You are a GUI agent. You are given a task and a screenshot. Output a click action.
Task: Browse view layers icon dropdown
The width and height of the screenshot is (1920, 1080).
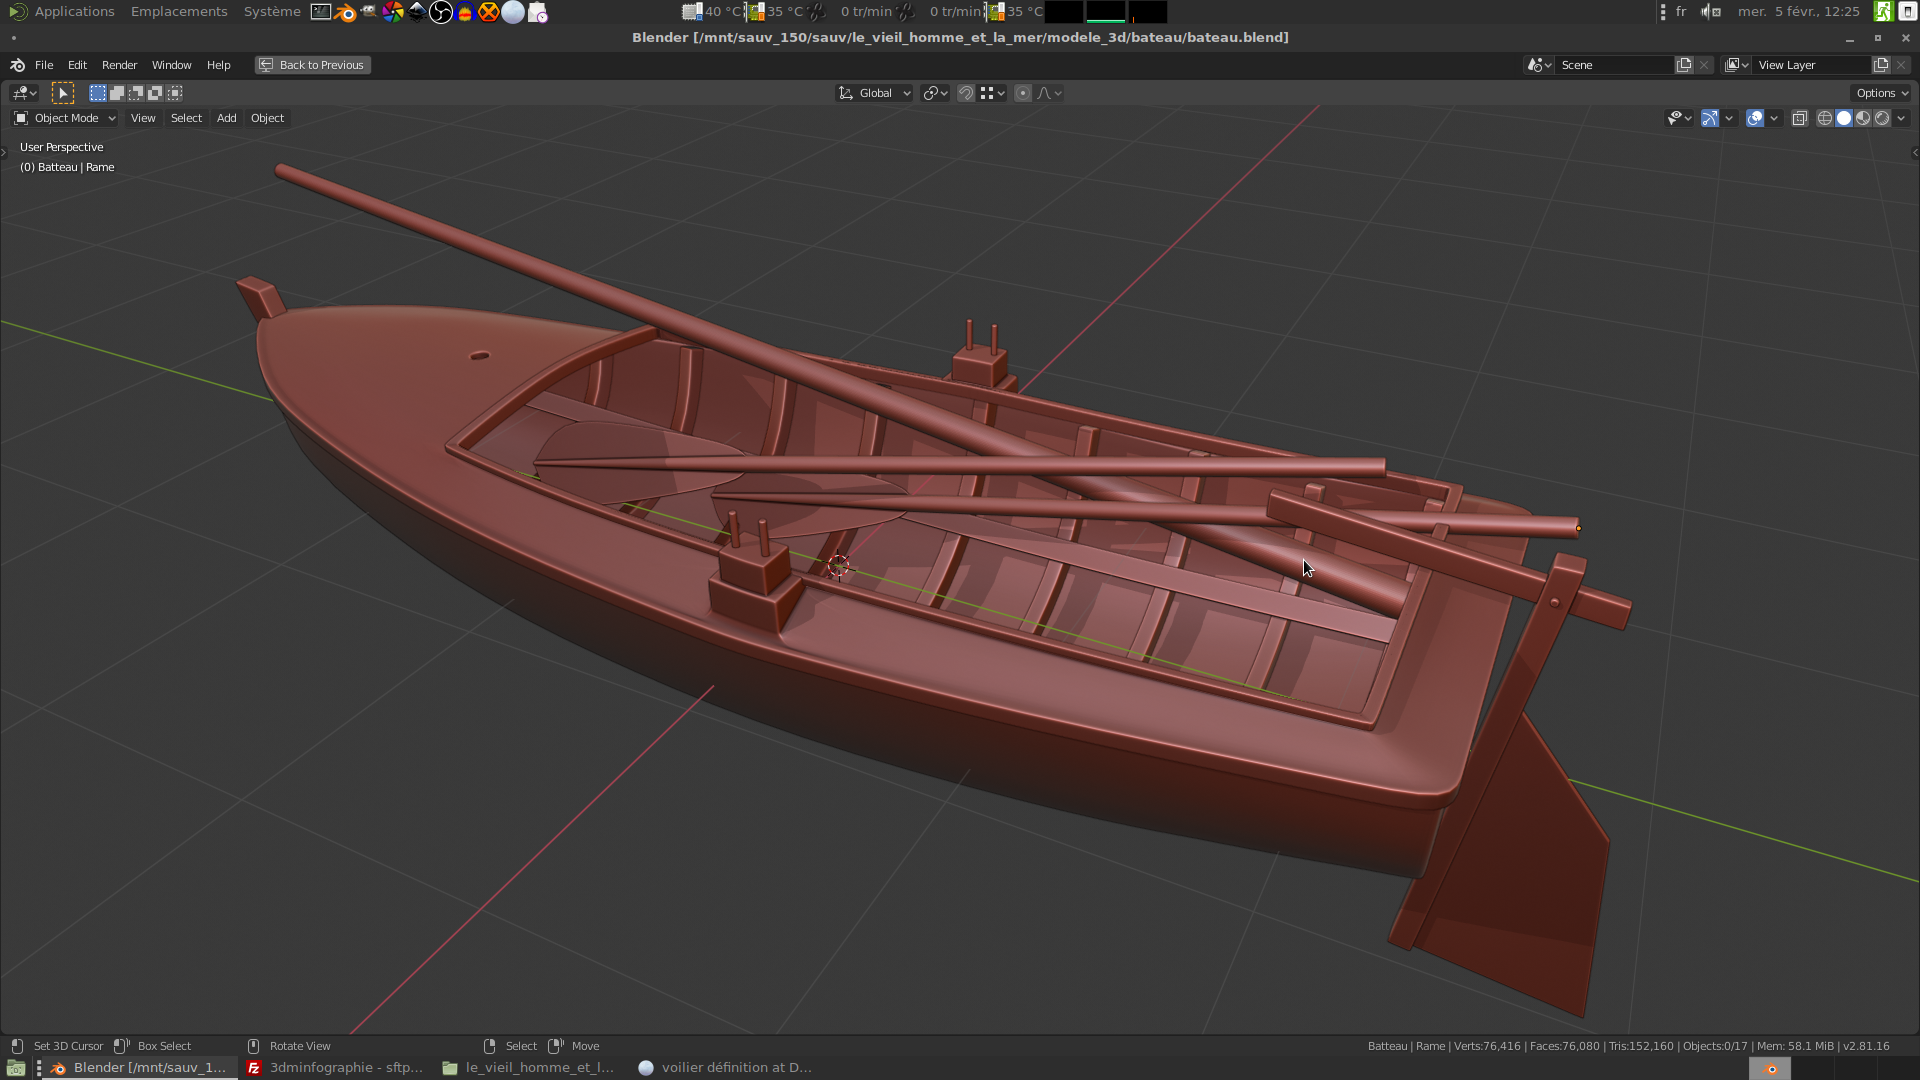[x=1737, y=65]
